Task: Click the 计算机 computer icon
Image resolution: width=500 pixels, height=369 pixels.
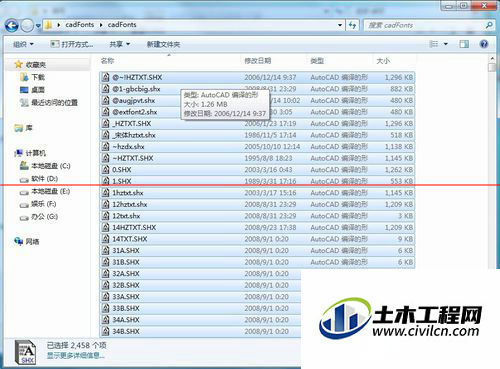Action: point(19,153)
